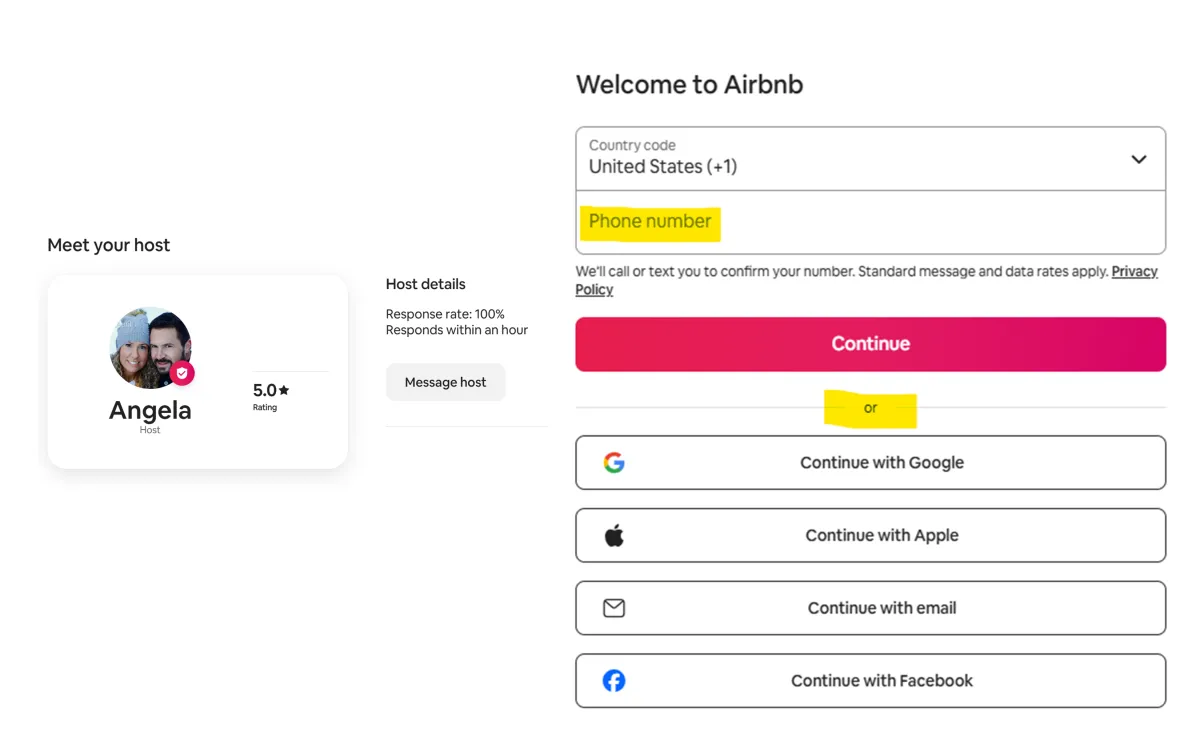Choose Continue with Google text
Viewport: 1200px width, 746px height.
881,463
